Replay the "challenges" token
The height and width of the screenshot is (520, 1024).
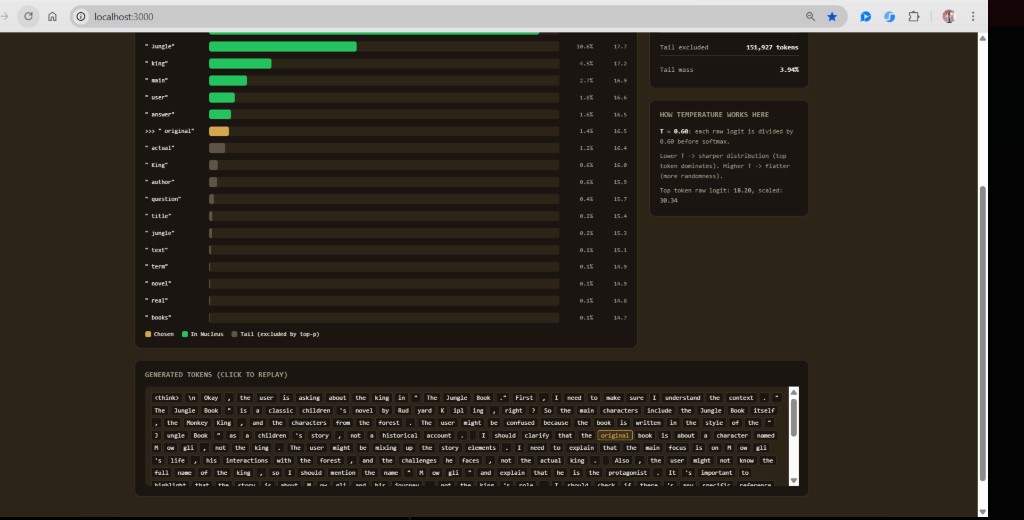(x=419, y=460)
